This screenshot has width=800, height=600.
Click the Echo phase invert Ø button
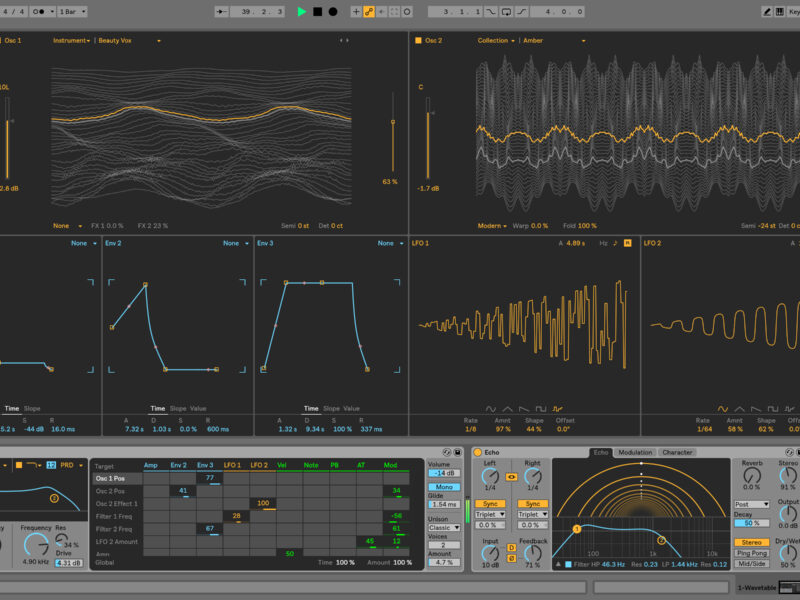pyautogui.click(x=511, y=558)
